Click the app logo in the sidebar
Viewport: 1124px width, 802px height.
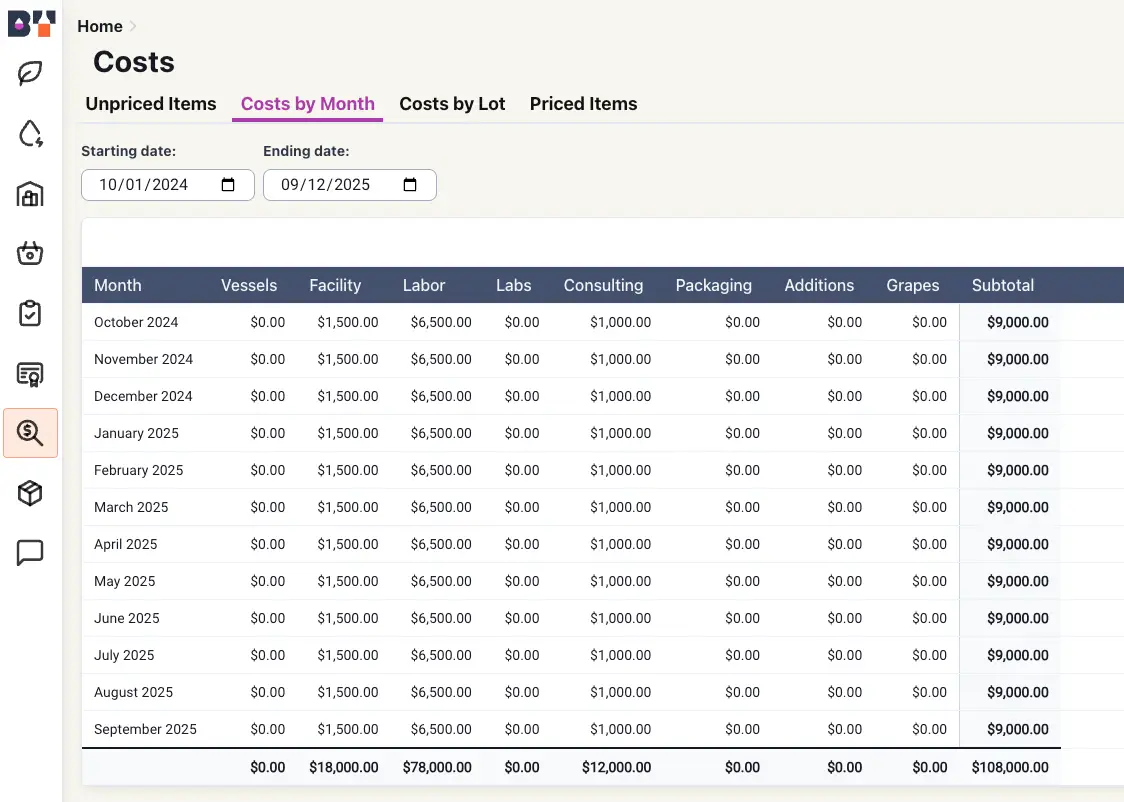point(31,23)
